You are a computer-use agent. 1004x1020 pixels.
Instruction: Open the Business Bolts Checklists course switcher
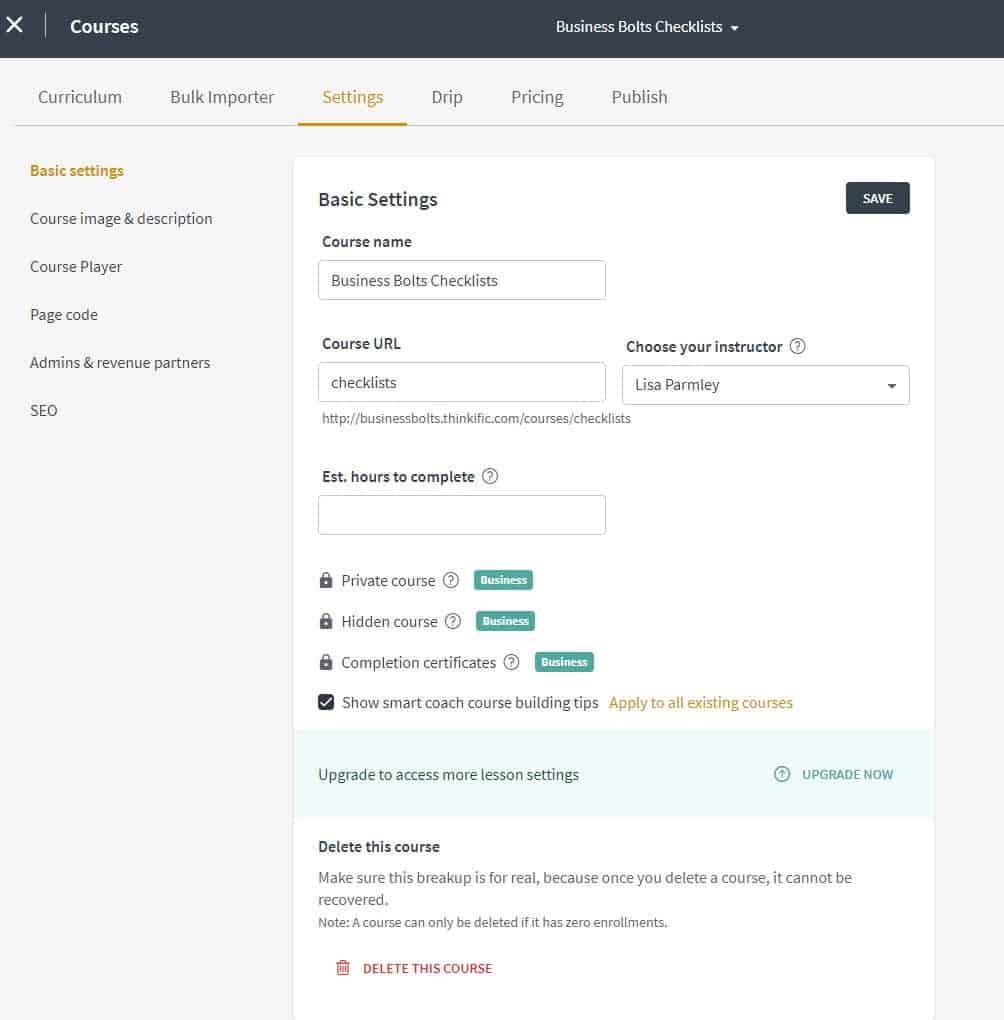(x=647, y=27)
